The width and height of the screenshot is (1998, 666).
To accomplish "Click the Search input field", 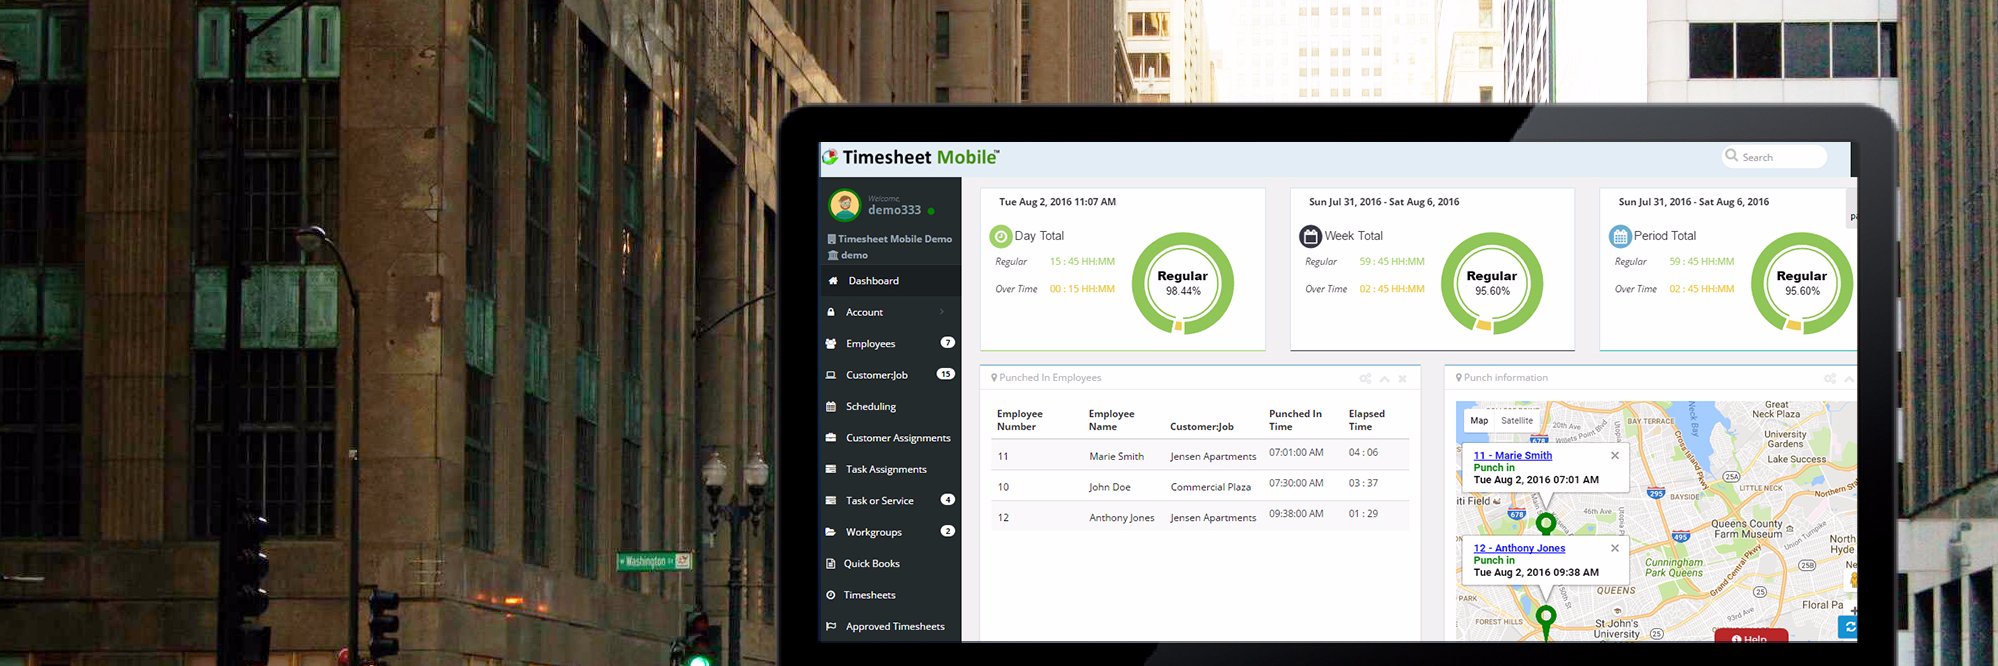I will coord(1774,157).
